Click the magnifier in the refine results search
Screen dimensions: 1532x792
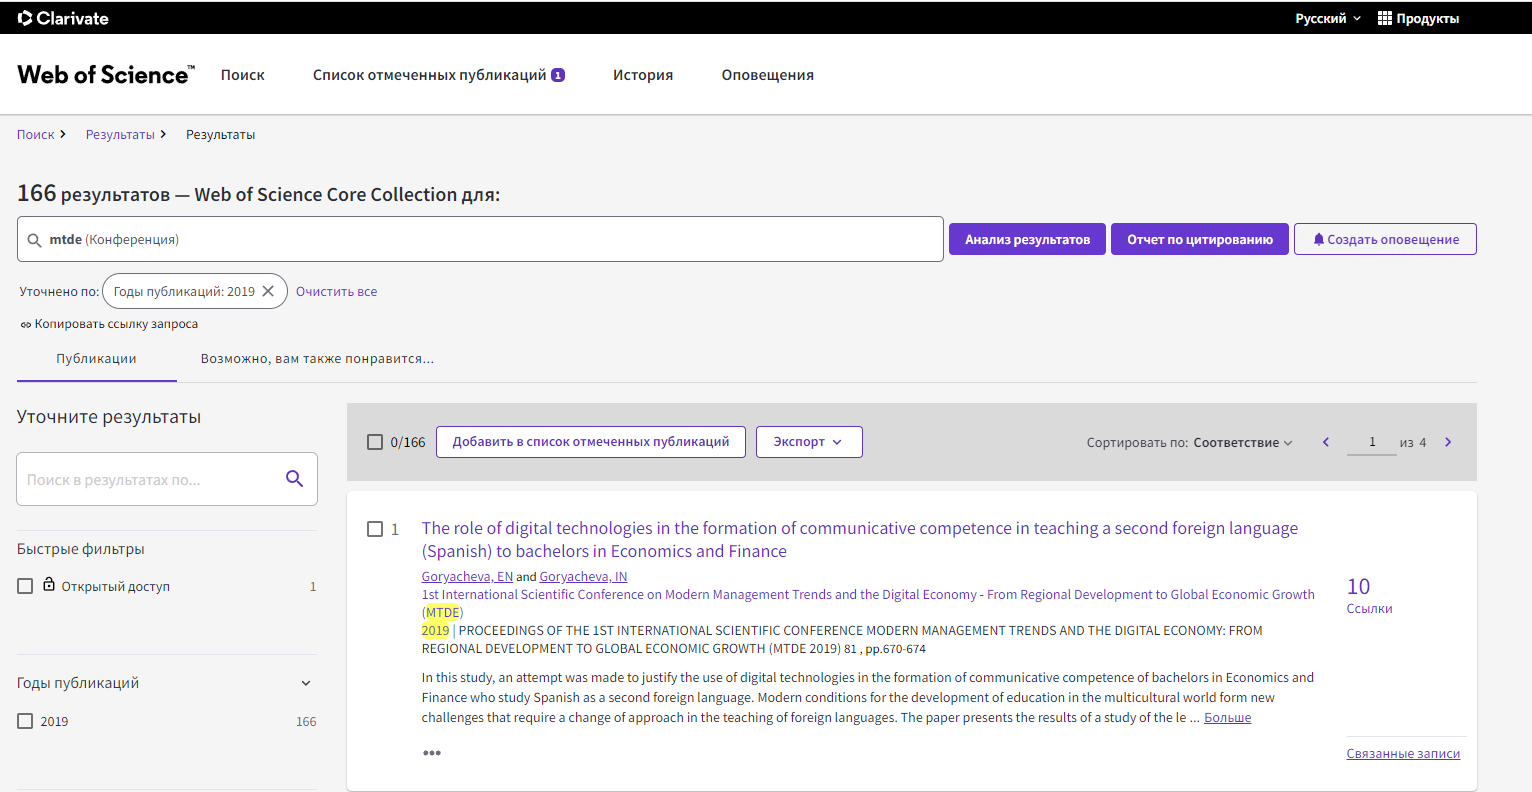point(294,479)
